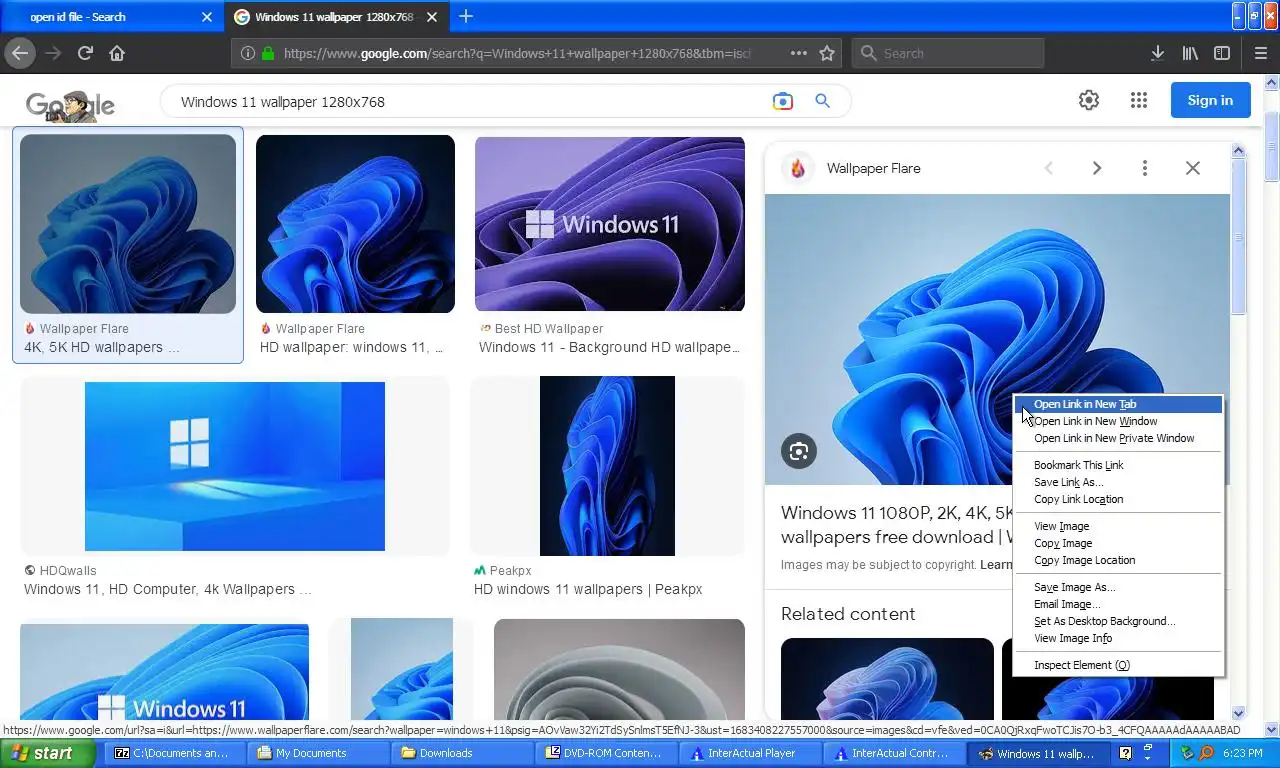Switch to My Documents taskbar item
This screenshot has width=1280, height=768.
[318, 753]
